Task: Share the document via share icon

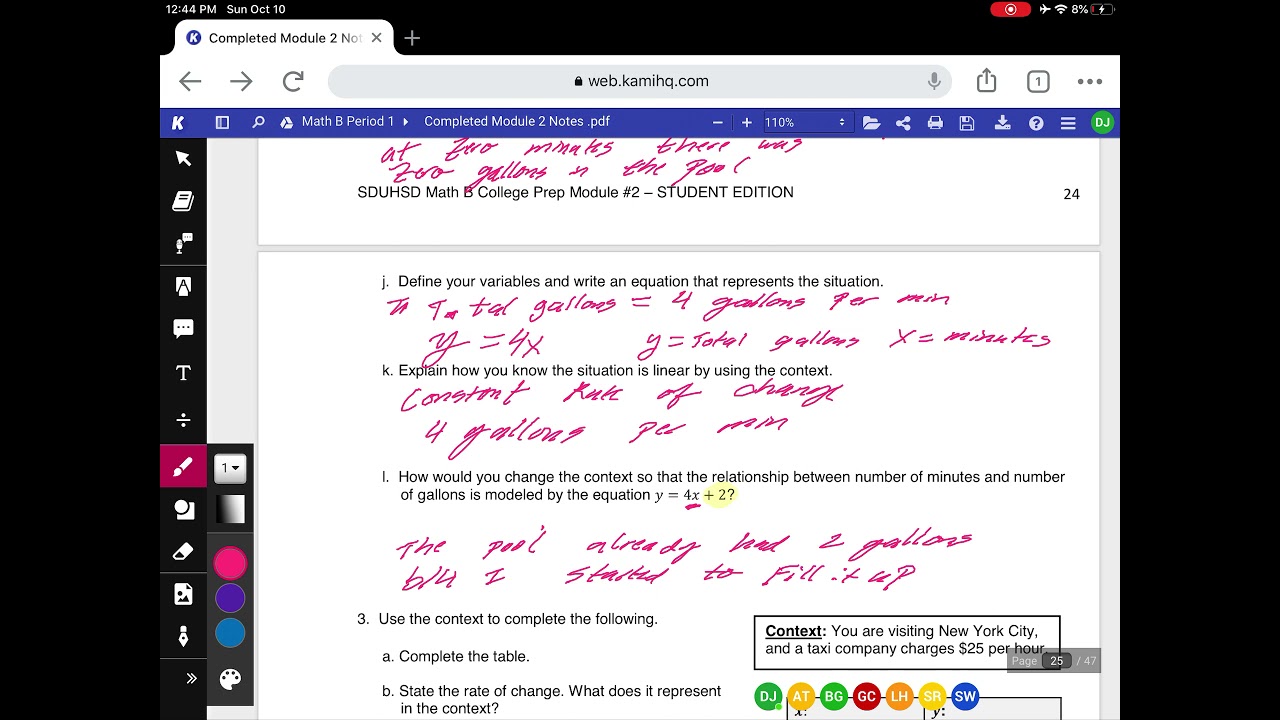Action: click(x=903, y=123)
